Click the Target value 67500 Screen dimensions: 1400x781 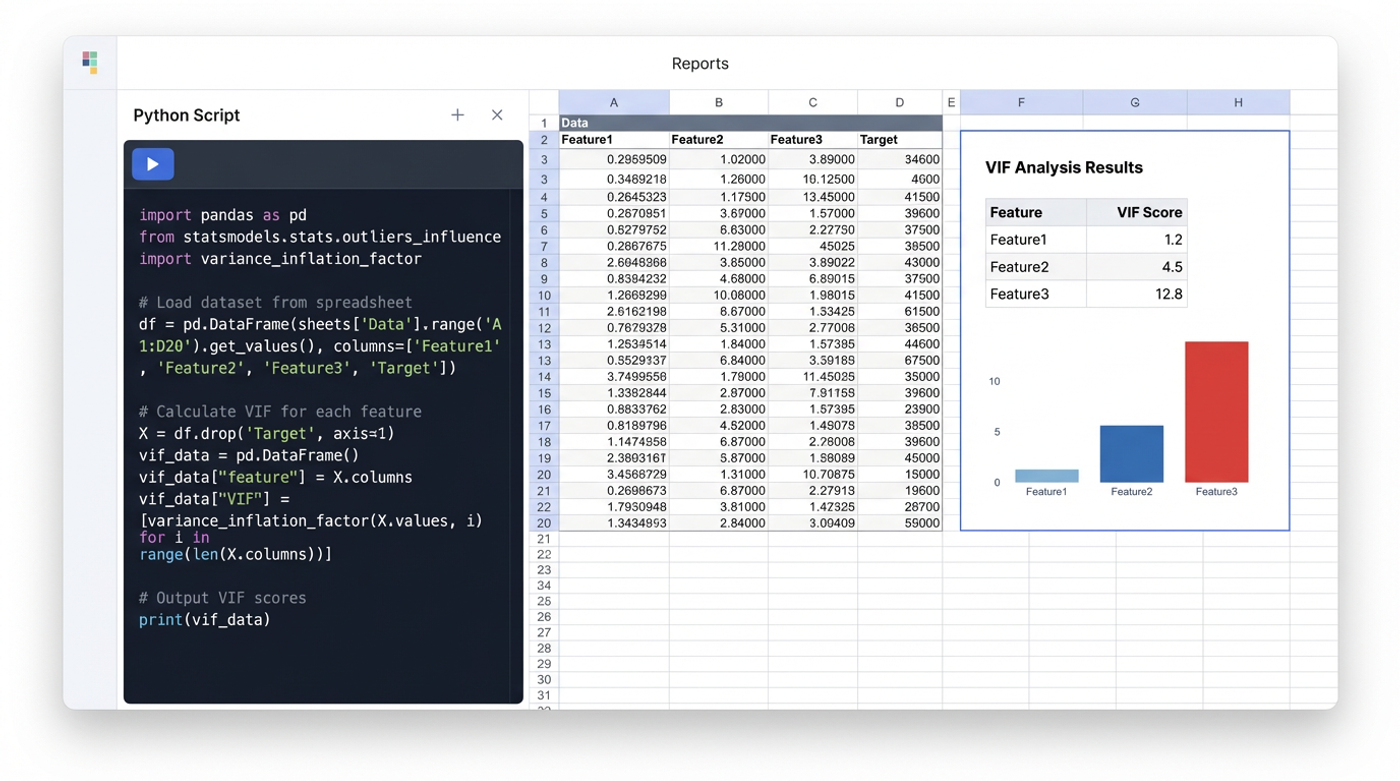[900, 360]
